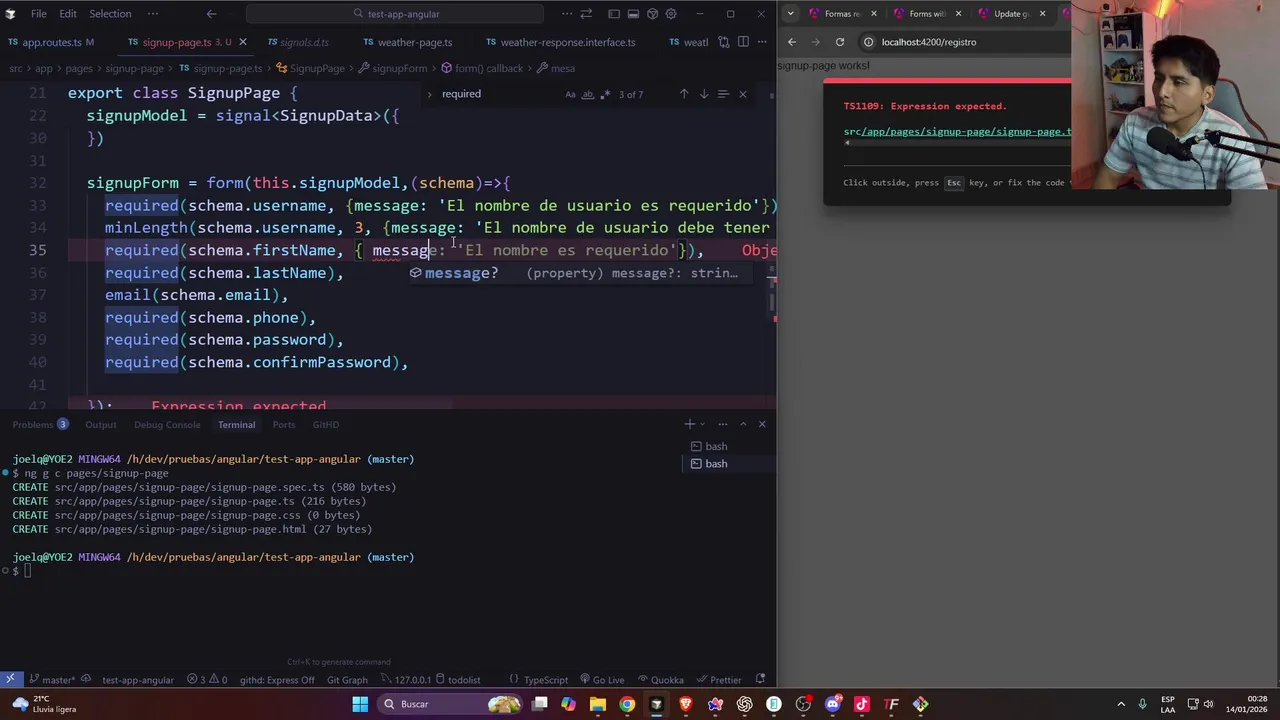
Task: Click the localhost:4200/registro address bar
Action: (965, 42)
